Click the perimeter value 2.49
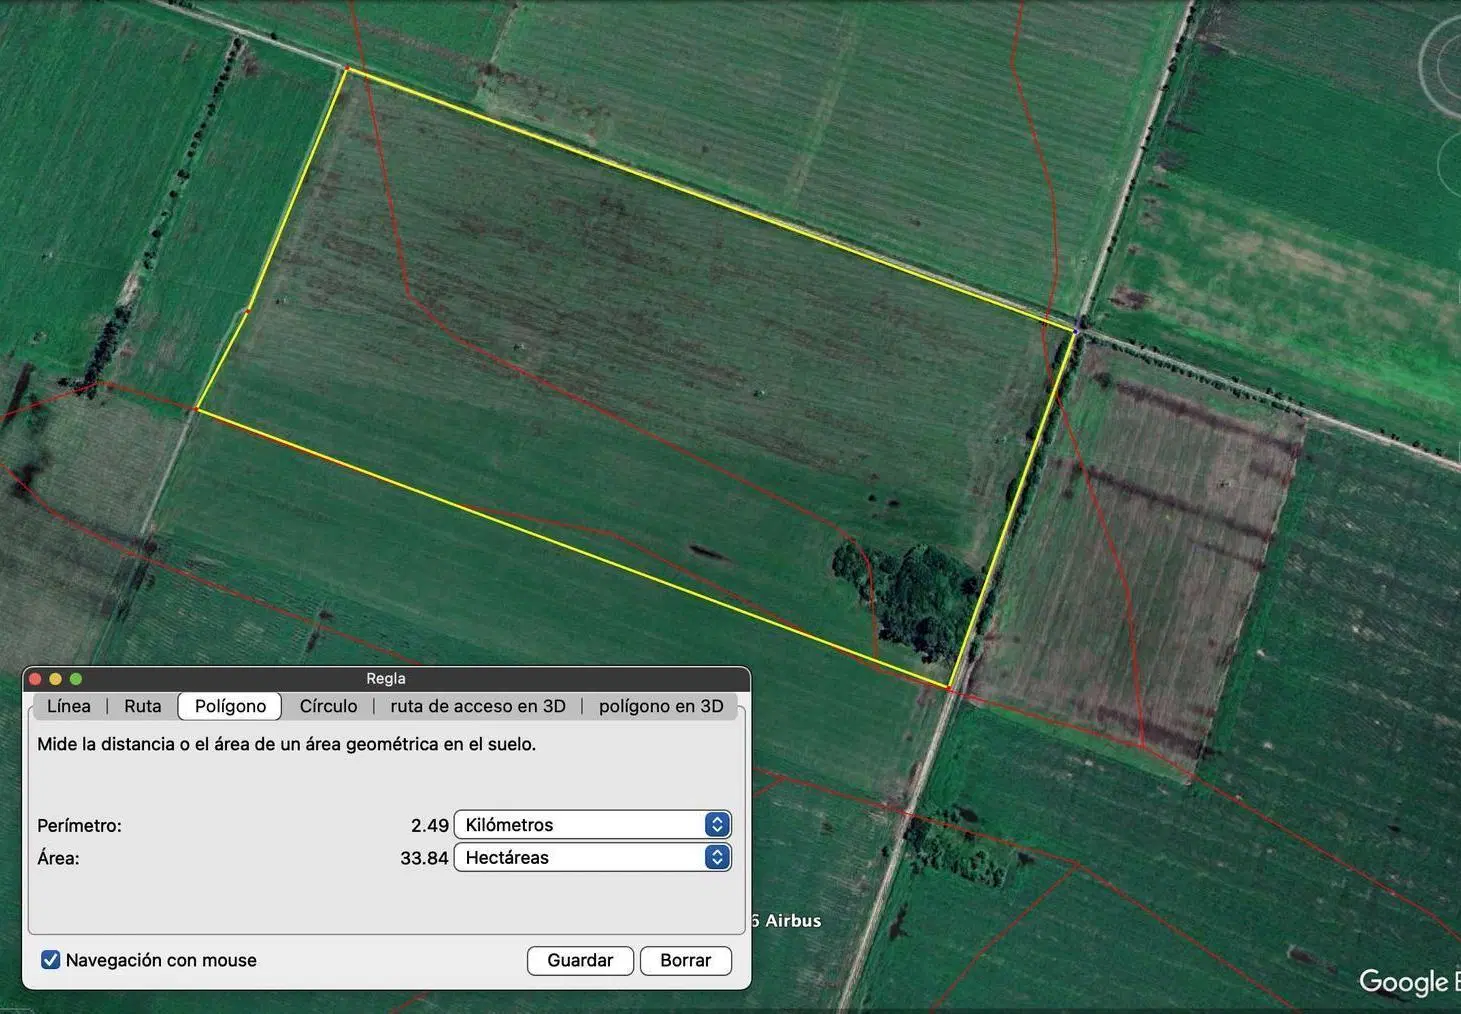The height and width of the screenshot is (1014, 1461). pos(429,825)
